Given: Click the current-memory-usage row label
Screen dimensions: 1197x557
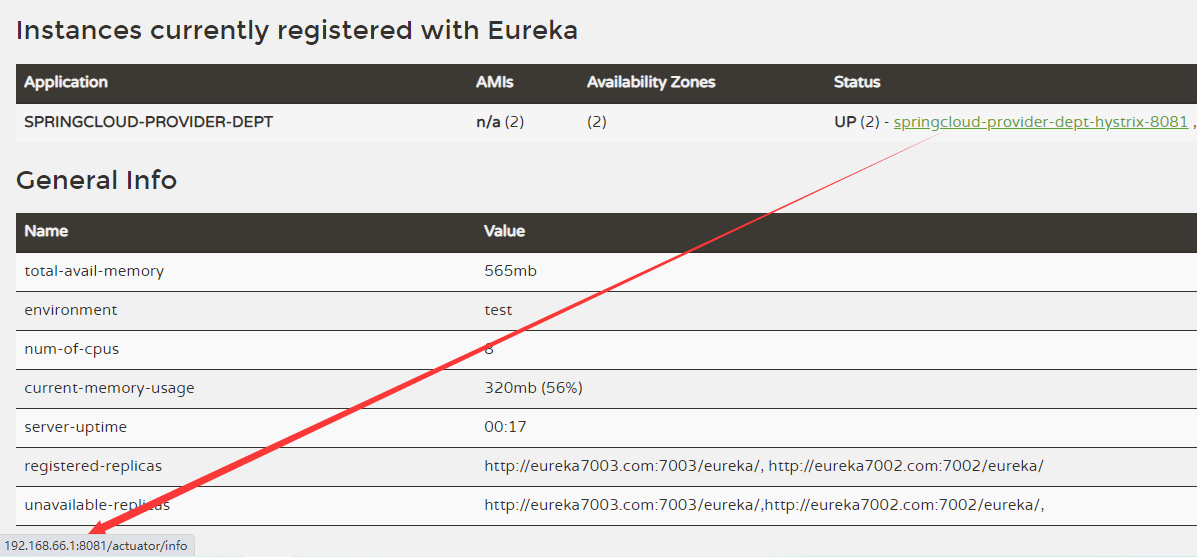Looking at the screenshot, I should click(x=109, y=388).
